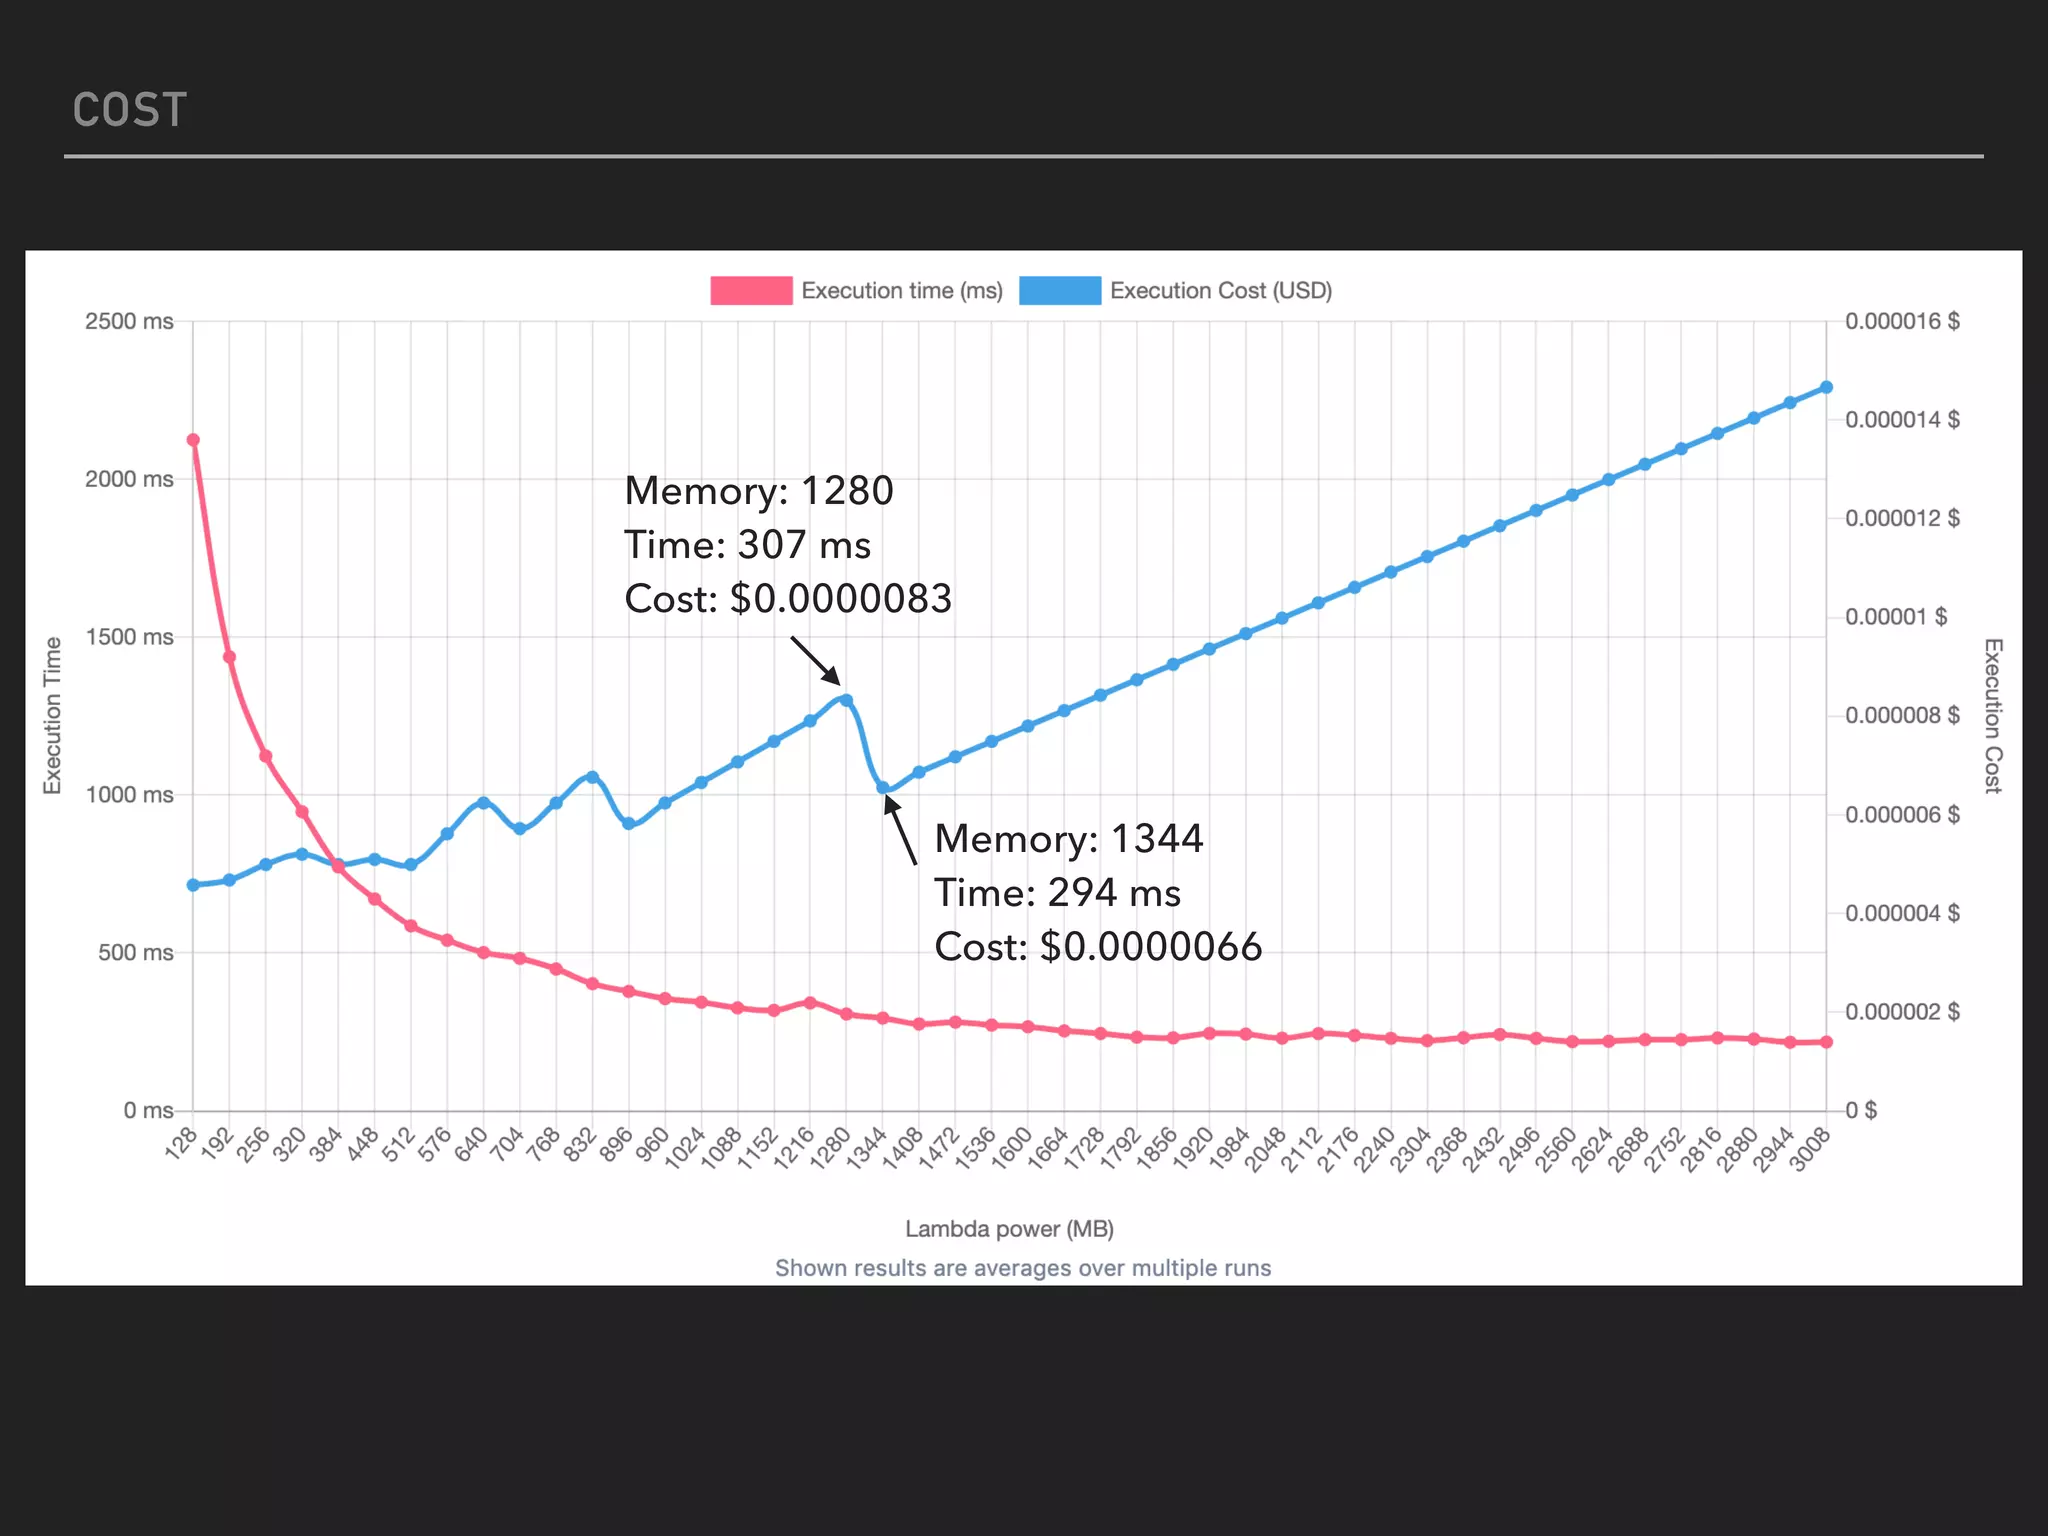Click the 'Execution Cost (USD)' legend label
This screenshot has width=2048, height=1536.
tap(1221, 291)
